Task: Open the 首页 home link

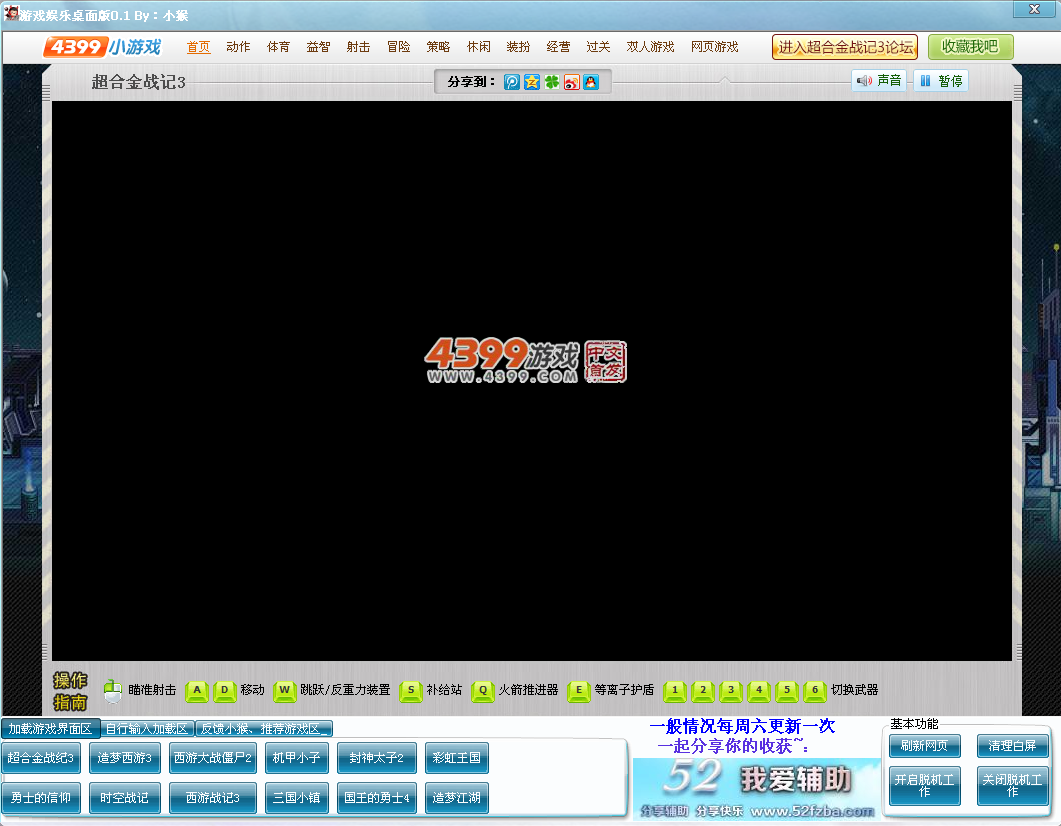Action: pyautogui.click(x=198, y=47)
